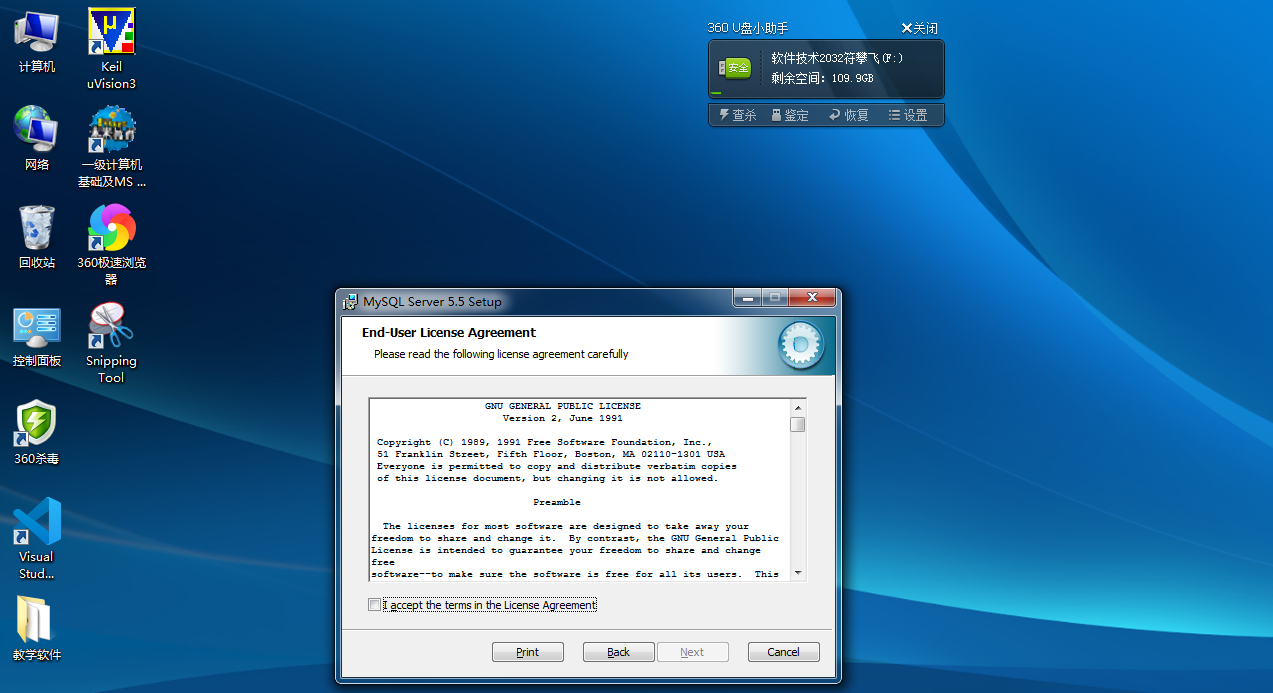Open the 回收站 recycle bin

[37, 237]
